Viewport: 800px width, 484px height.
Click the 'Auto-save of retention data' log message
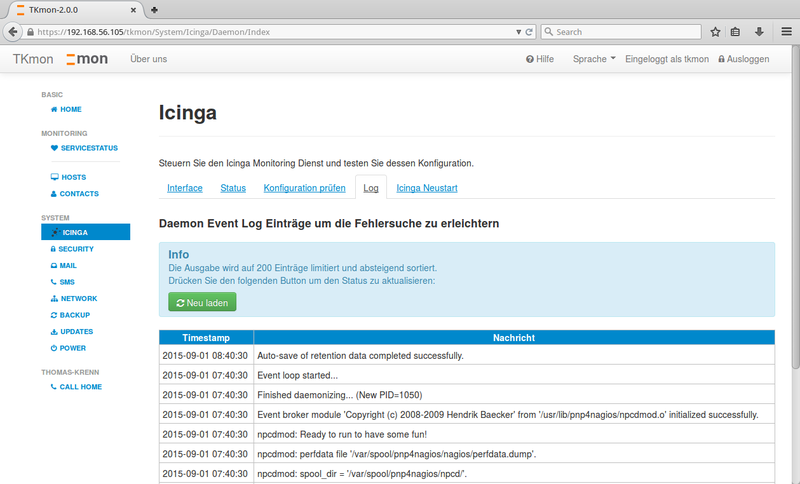[x=360, y=355]
